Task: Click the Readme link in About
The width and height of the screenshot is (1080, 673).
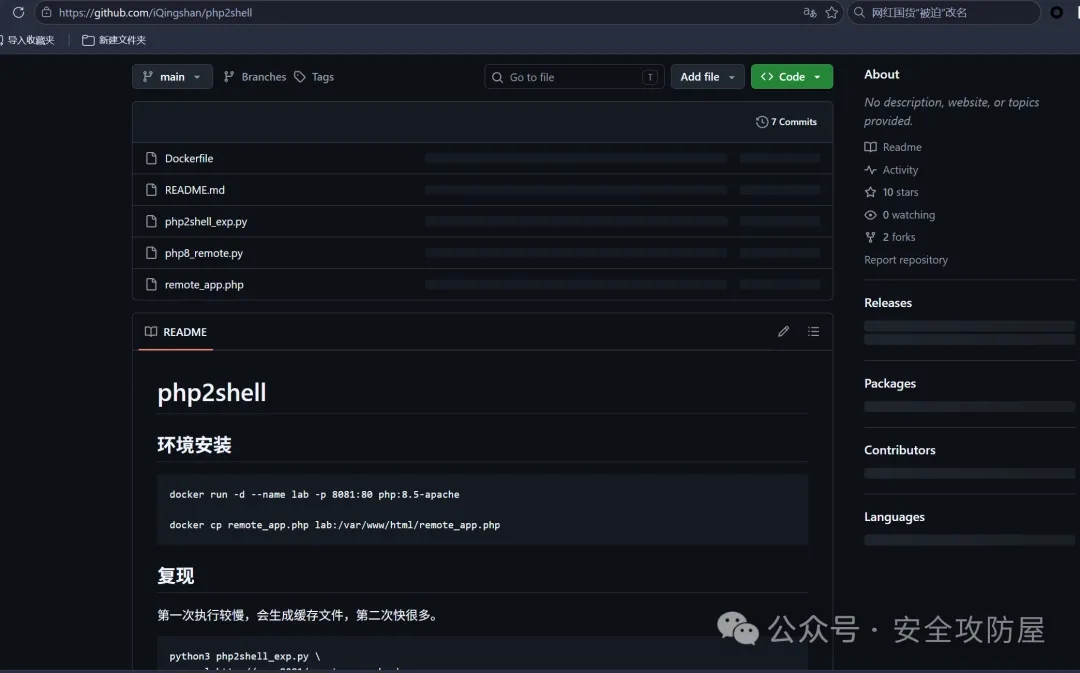Action: [893, 147]
